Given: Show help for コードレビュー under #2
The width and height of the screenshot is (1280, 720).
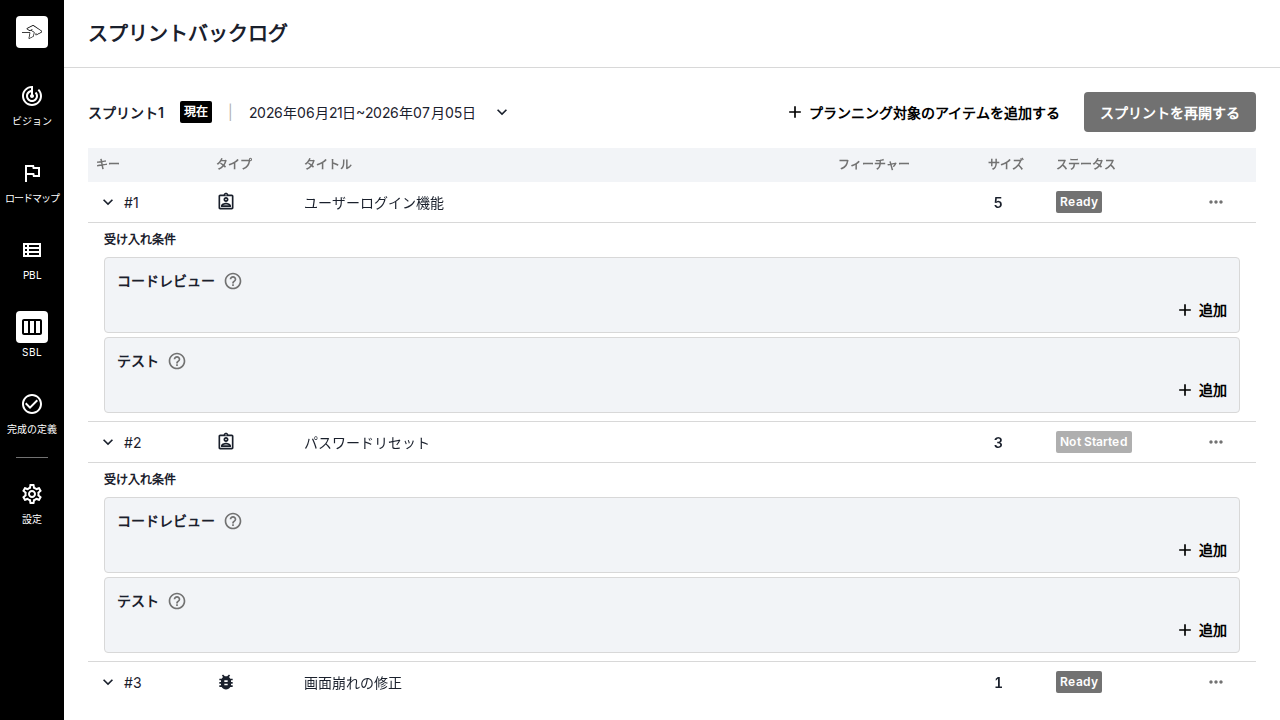Looking at the screenshot, I should [x=233, y=521].
